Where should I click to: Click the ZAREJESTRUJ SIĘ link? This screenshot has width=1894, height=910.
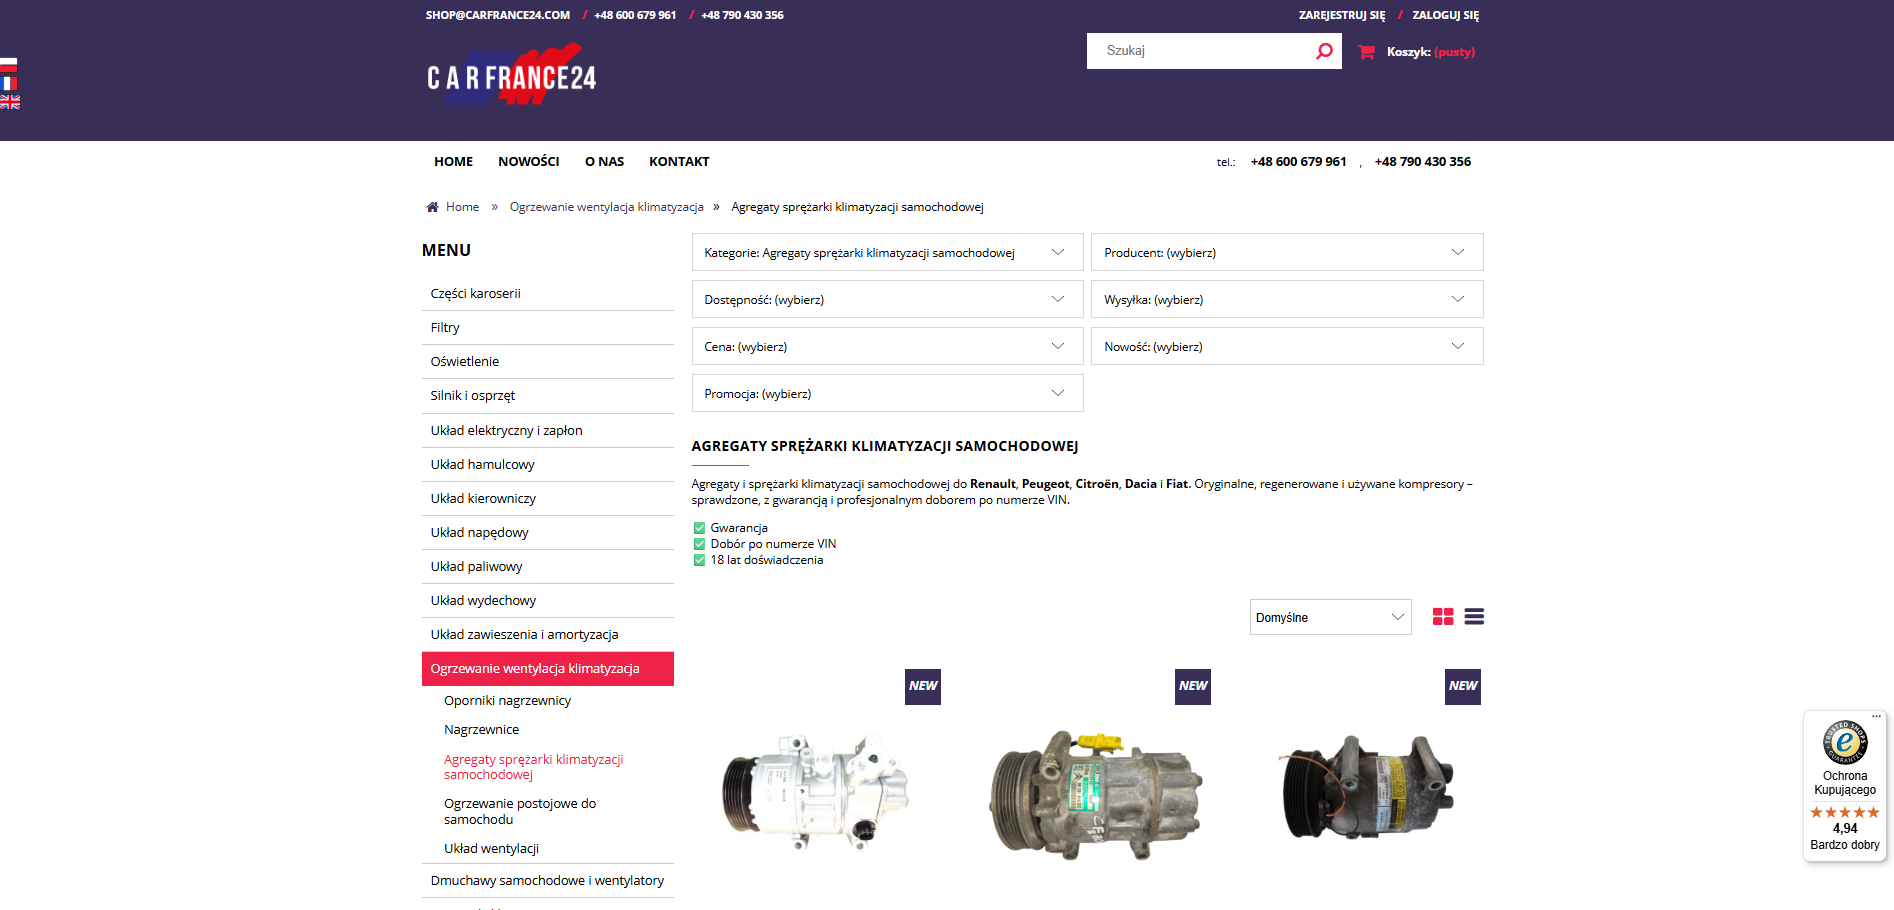click(1341, 15)
